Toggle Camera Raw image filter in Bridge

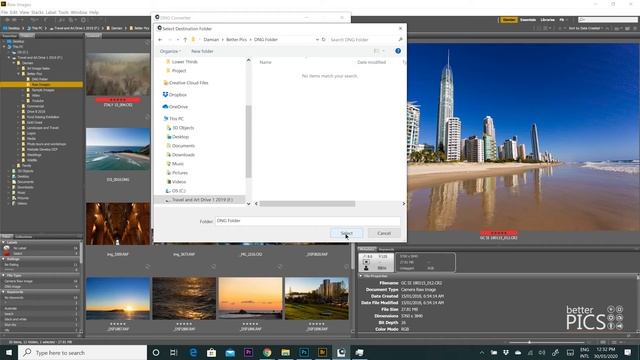(40, 281)
